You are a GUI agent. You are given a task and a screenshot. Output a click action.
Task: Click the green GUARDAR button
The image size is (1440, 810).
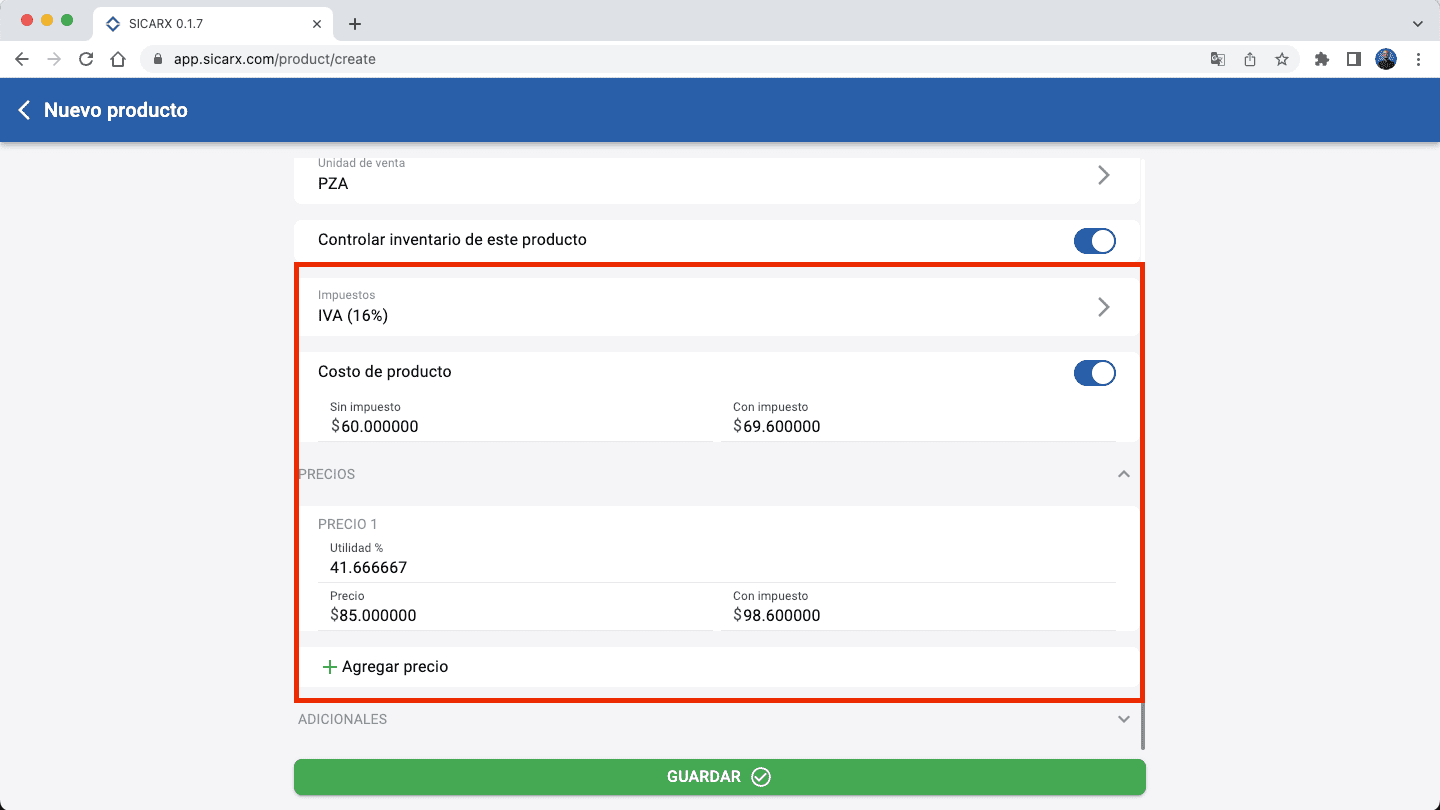tap(719, 777)
